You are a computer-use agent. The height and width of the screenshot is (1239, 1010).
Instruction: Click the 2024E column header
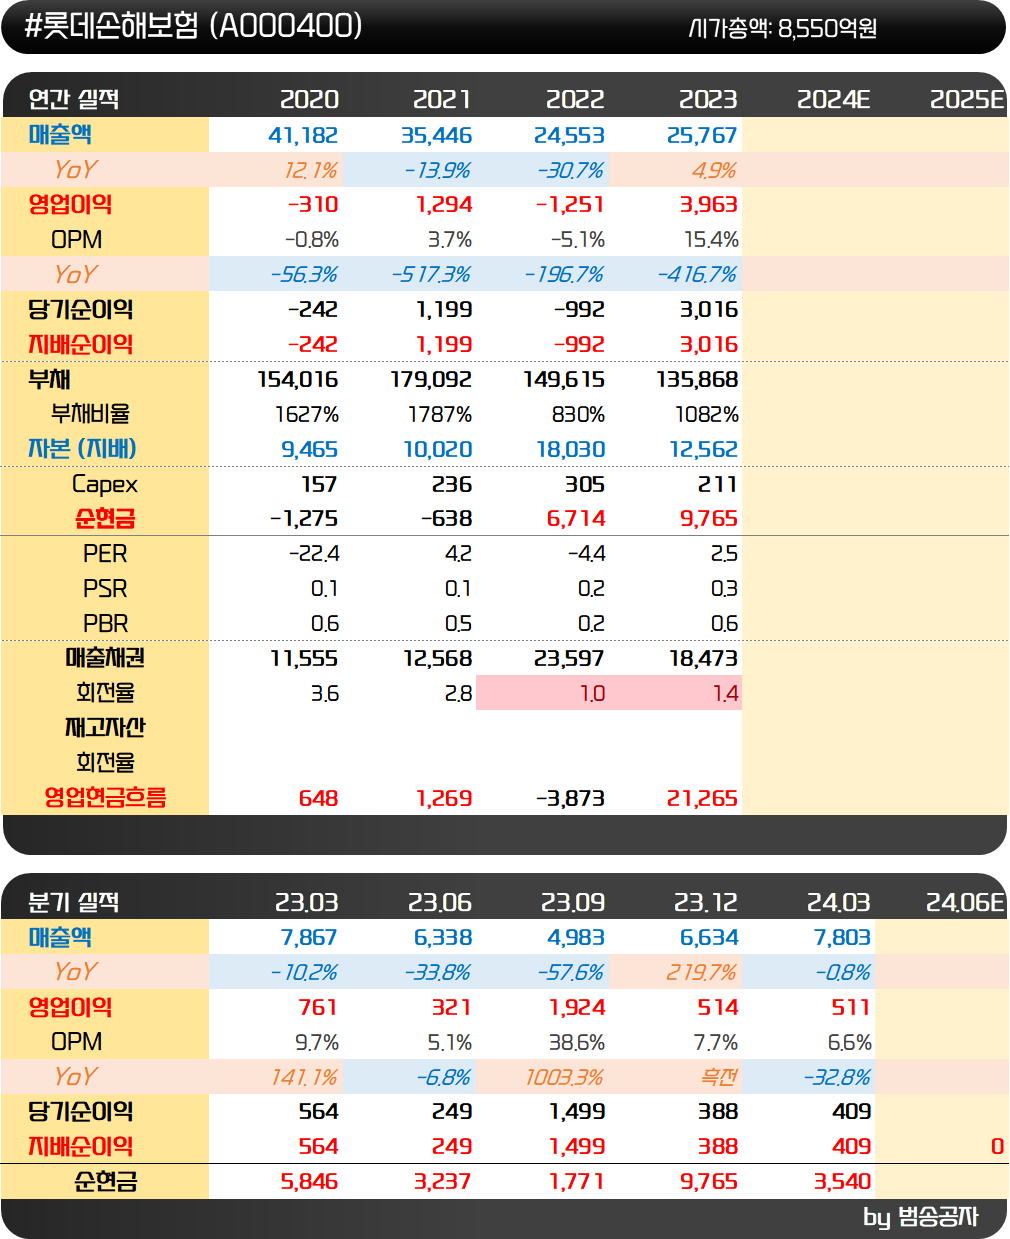pyautogui.click(x=834, y=99)
